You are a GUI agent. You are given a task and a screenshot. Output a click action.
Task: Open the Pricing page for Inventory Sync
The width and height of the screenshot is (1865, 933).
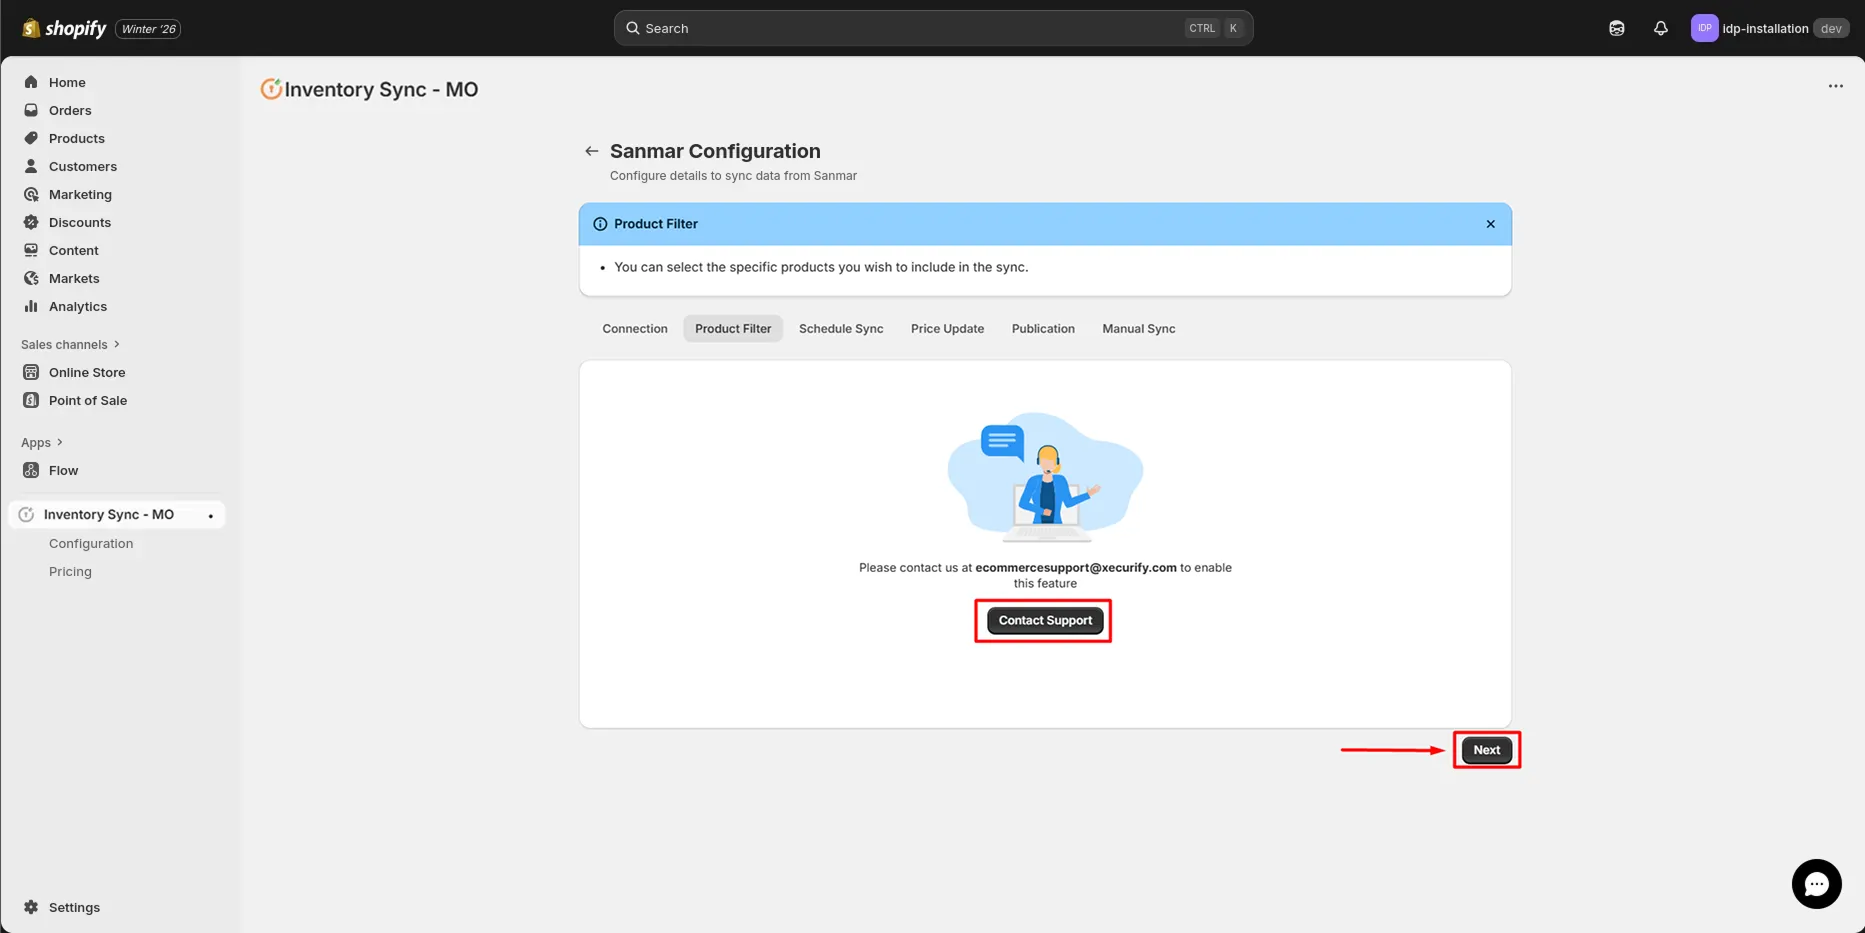pyautogui.click(x=70, y=571)
